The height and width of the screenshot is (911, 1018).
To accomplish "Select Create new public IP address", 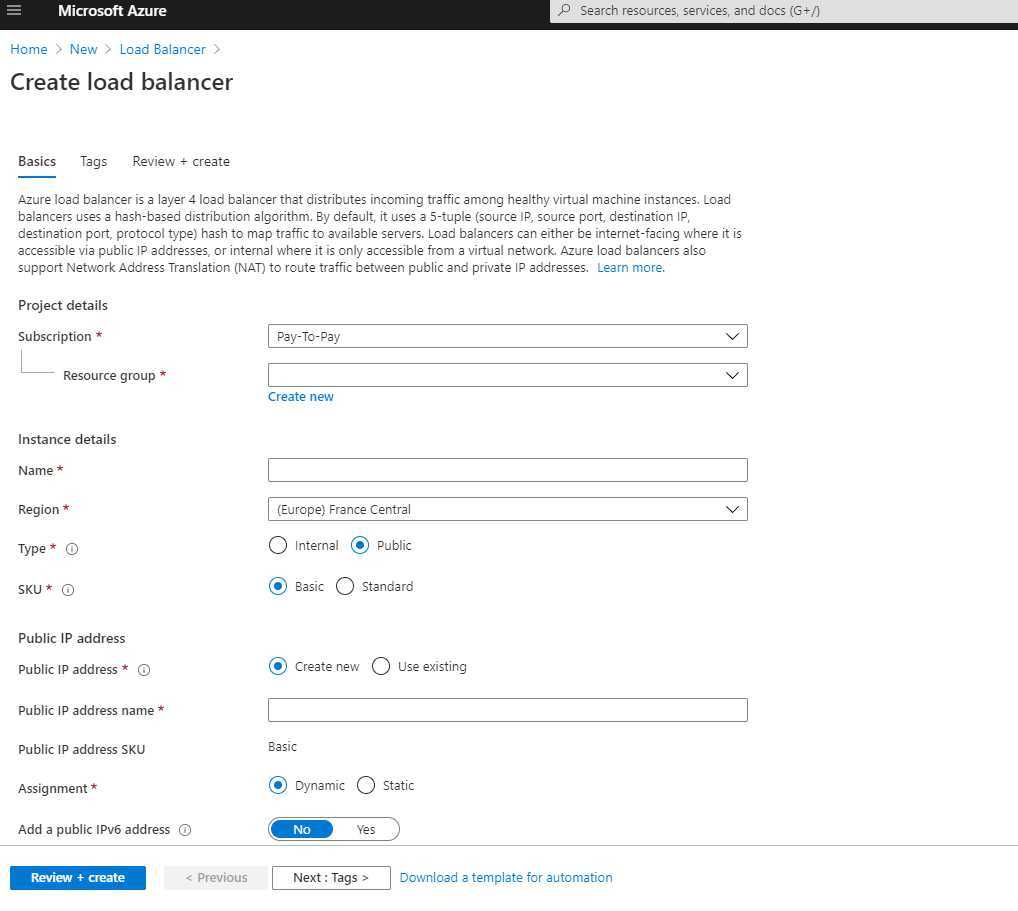I will (278, 666).
